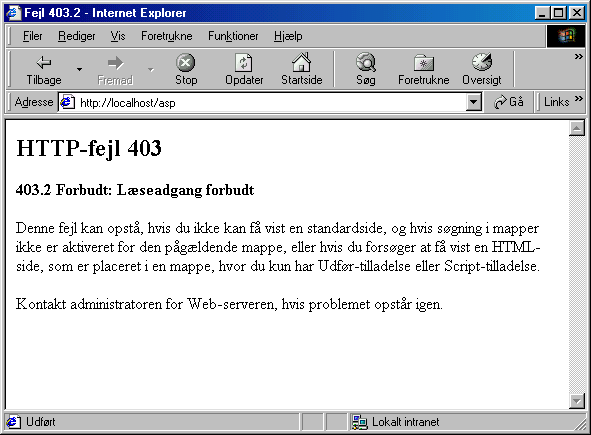Refresh page using the Opdater icon
The height and width of the screenshot is (435, 591).
244,63
